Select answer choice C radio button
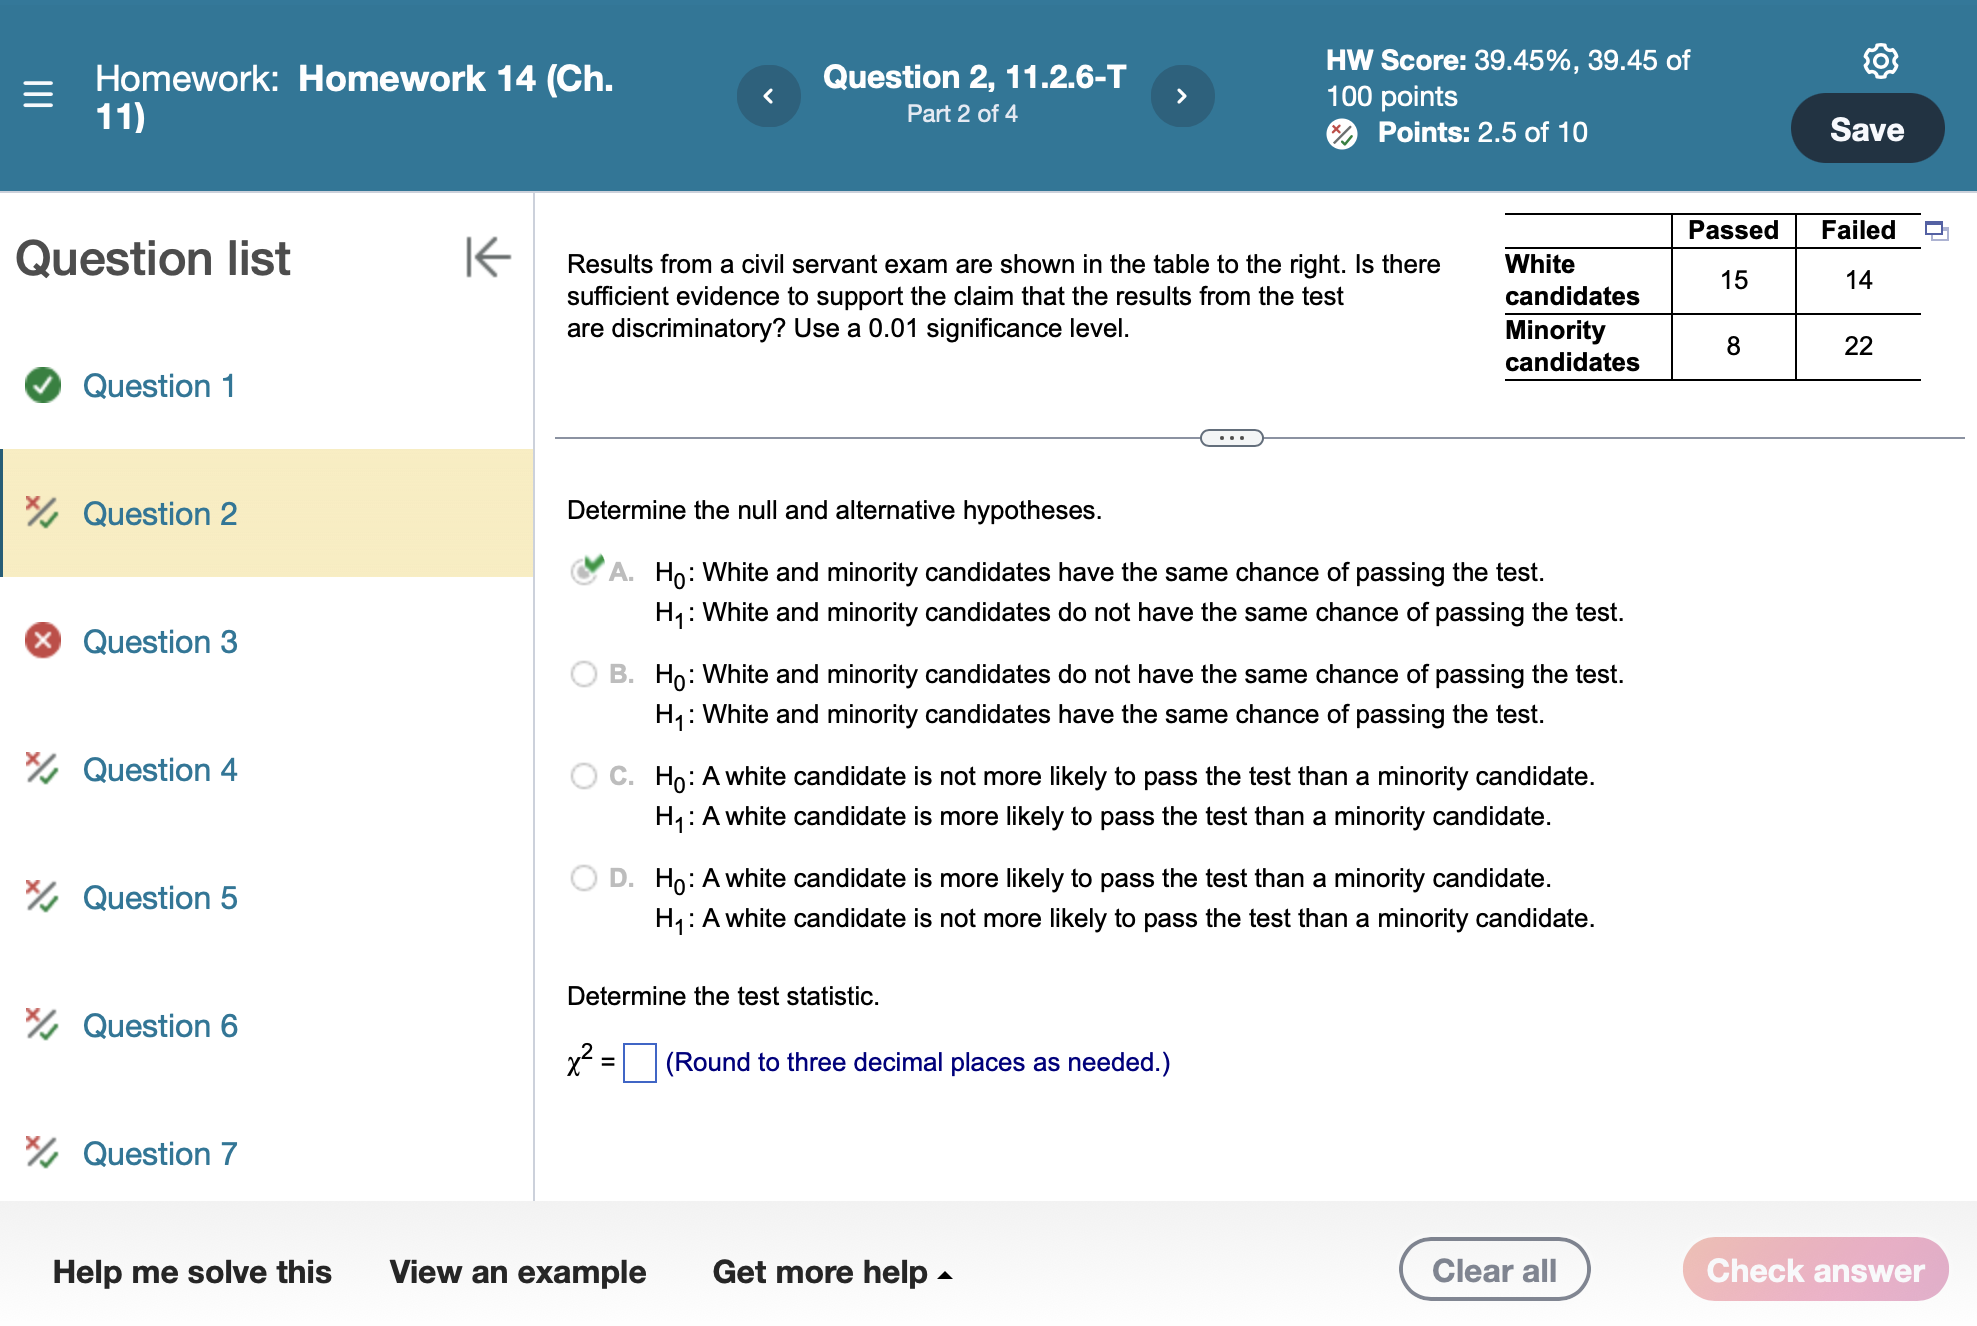Image resolution: width=1977 pixels, height=1326 pixels. [x=583, y=777]
